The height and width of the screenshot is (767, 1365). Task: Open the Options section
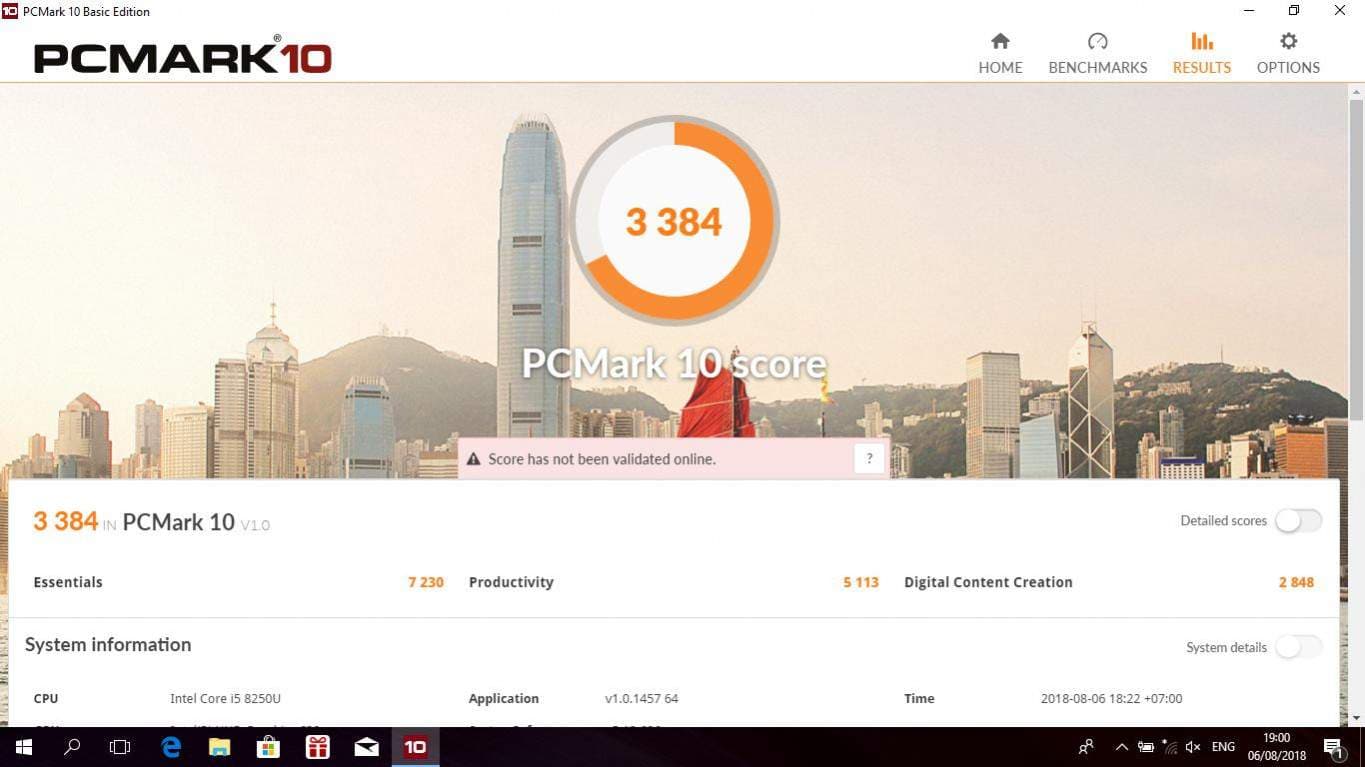(x=1288, y=54)
